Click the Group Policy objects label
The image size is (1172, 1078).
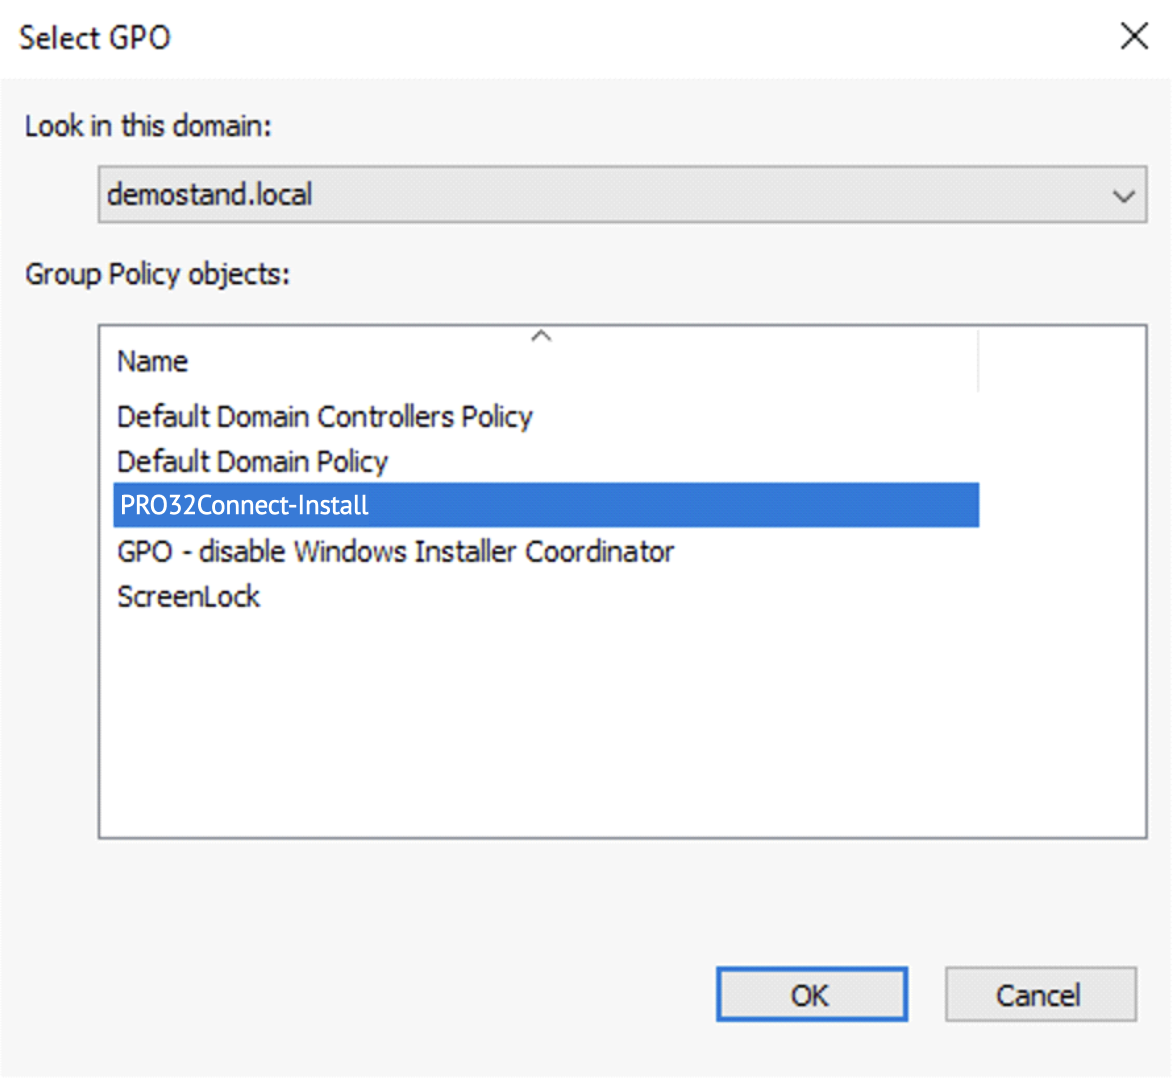pyautogui.click(x=157, y=274)
